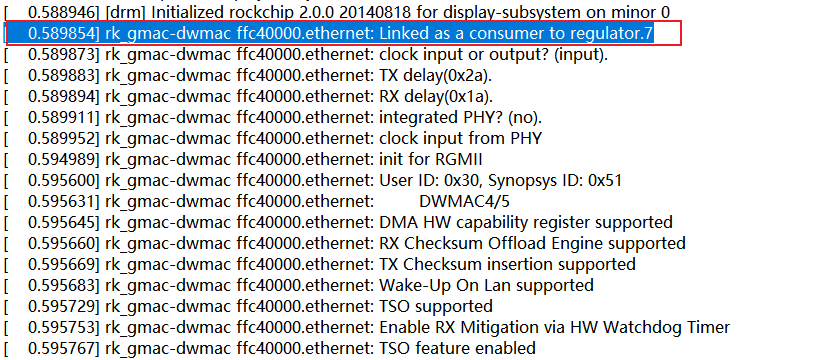Select the 'TSO feature enabled' log line
This screenshot has width=829, height=360.
270,348
